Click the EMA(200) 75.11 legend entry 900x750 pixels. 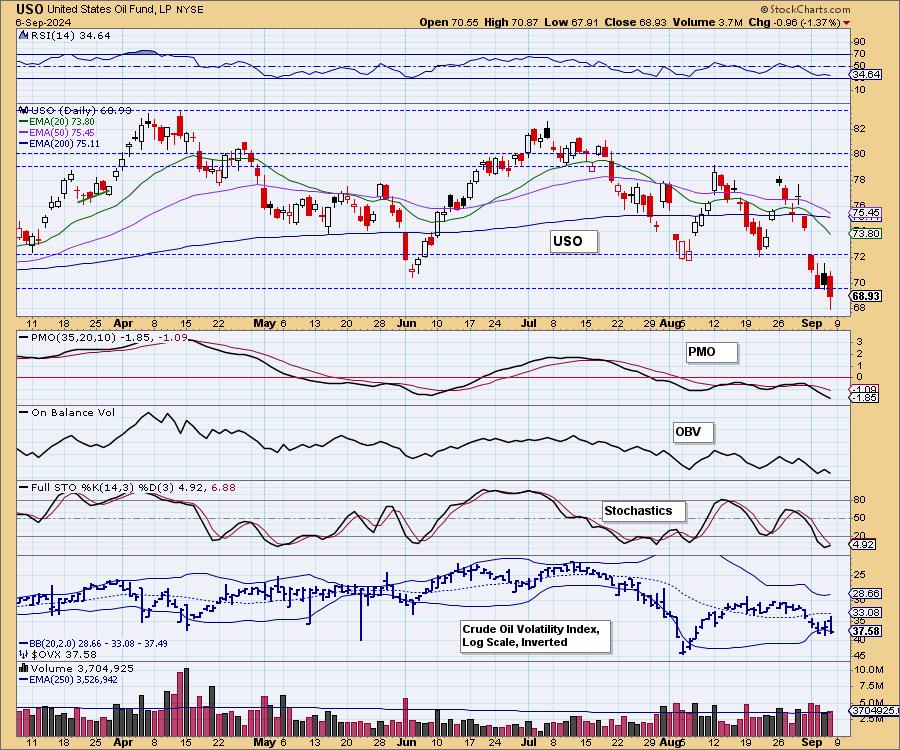[x=59, y=143]
